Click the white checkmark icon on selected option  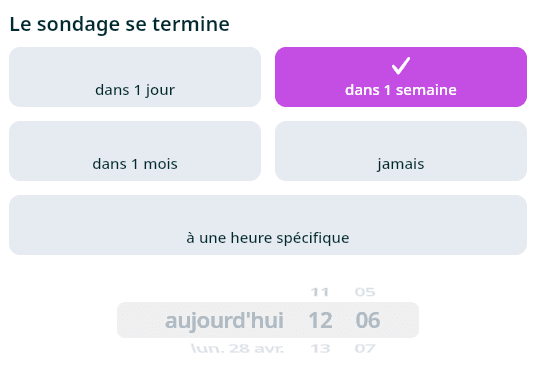(x=401, y=66)
